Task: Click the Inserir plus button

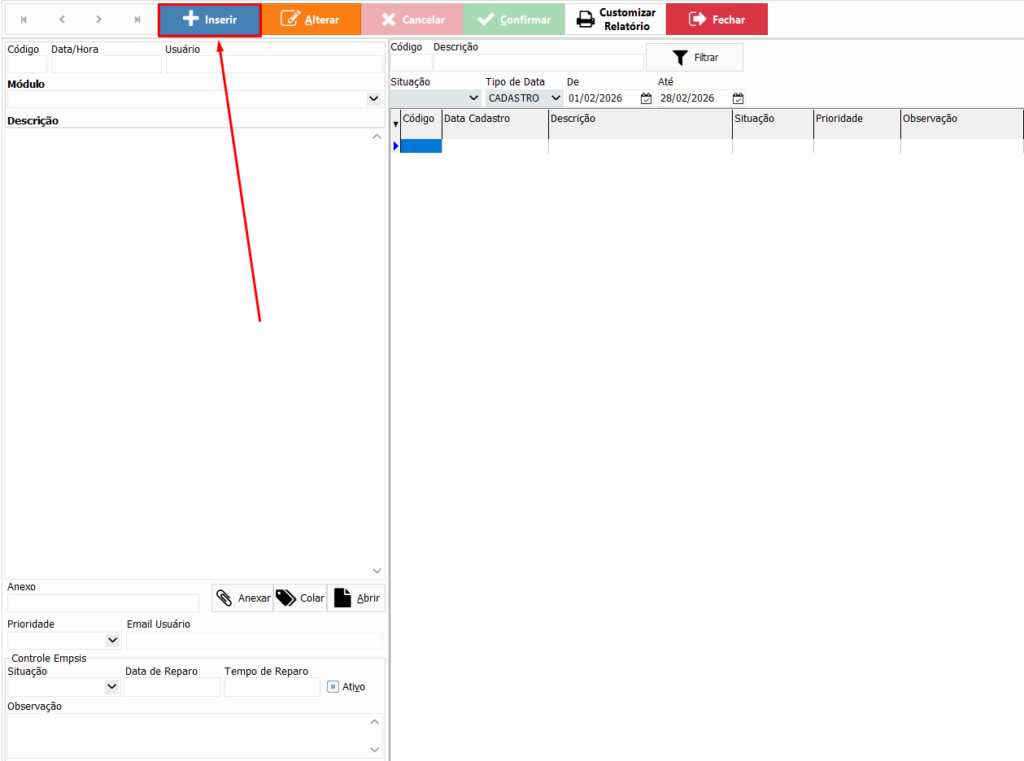Action: pyautogui.click(x=210, y=20)
